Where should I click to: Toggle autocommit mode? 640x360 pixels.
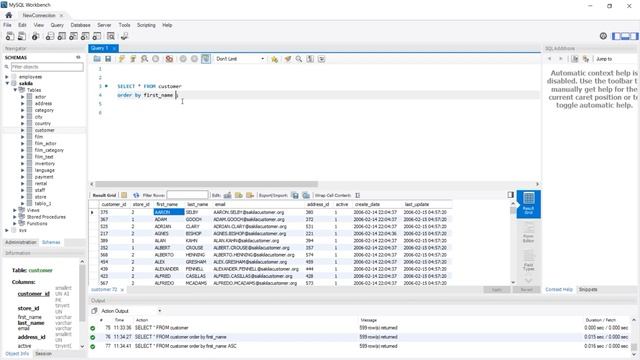[206, 59]
